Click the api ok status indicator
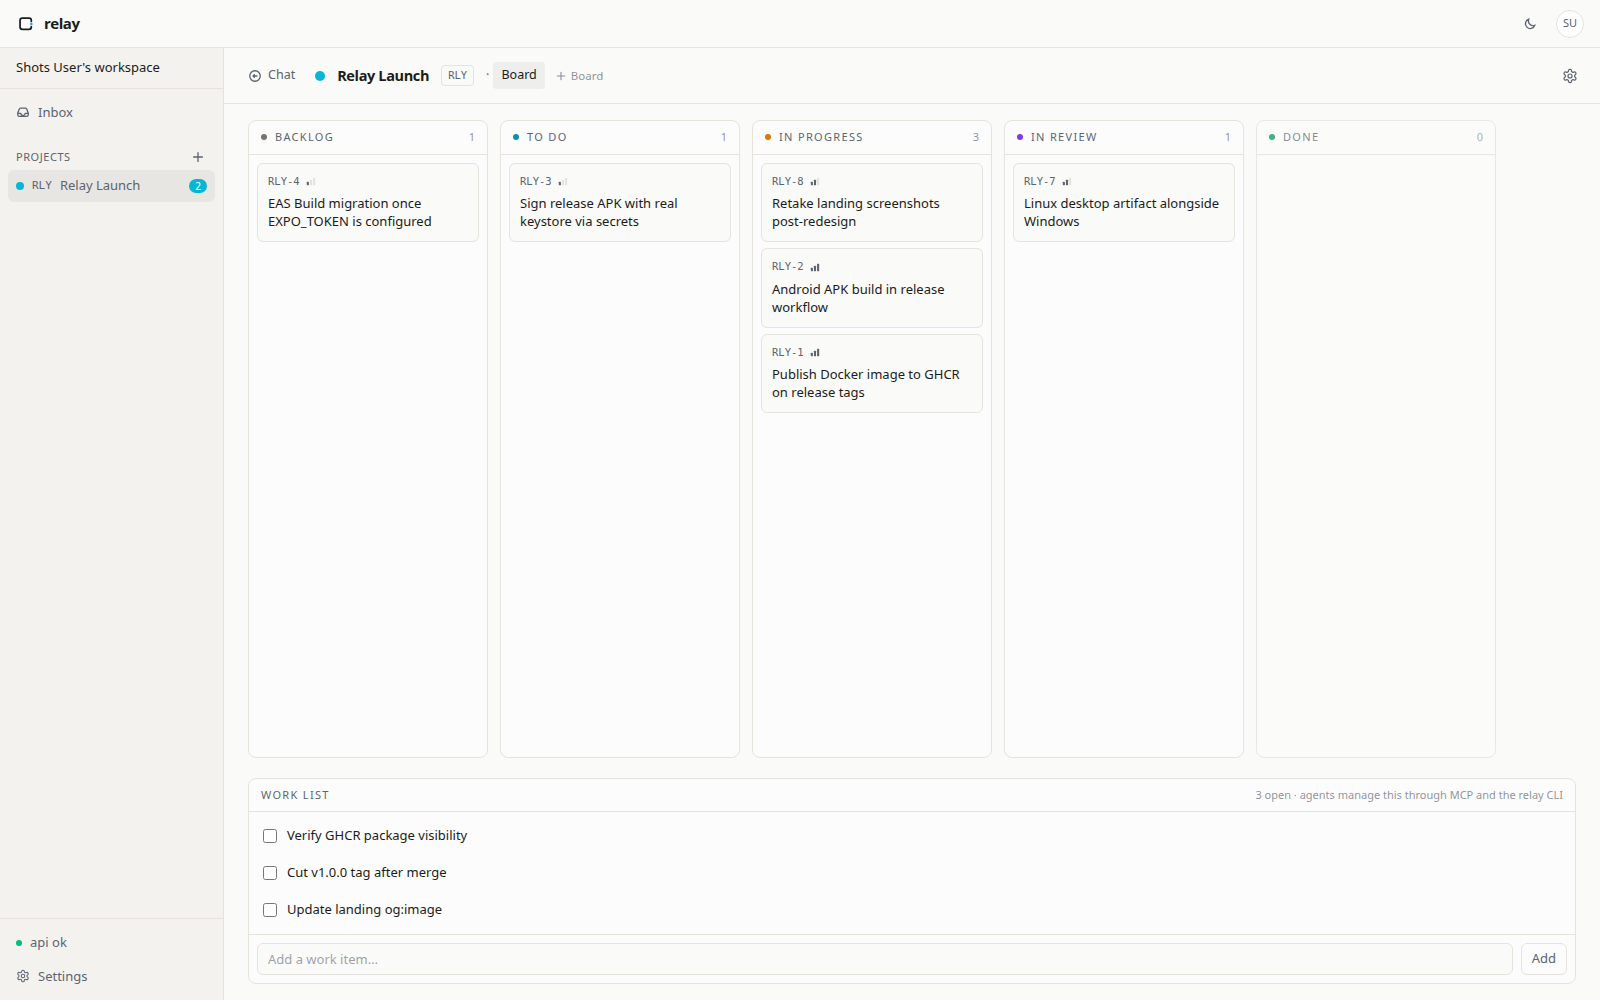This screenshot has width=1600, height=1000. [x=42, y=943]
